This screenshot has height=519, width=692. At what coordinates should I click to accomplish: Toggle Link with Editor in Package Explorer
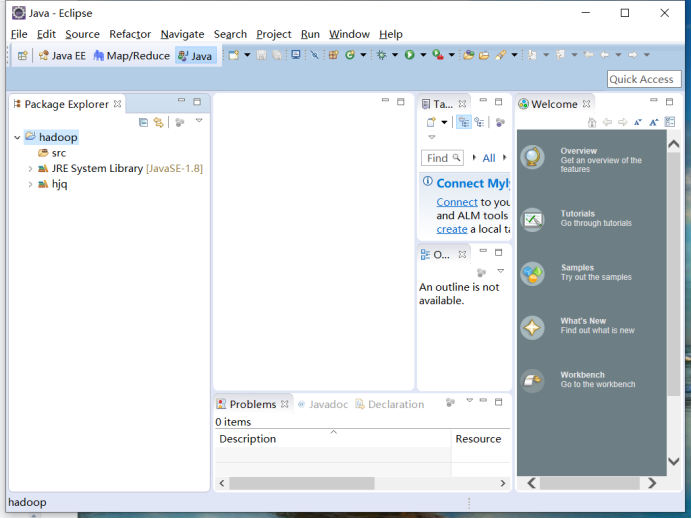(158, 122)
